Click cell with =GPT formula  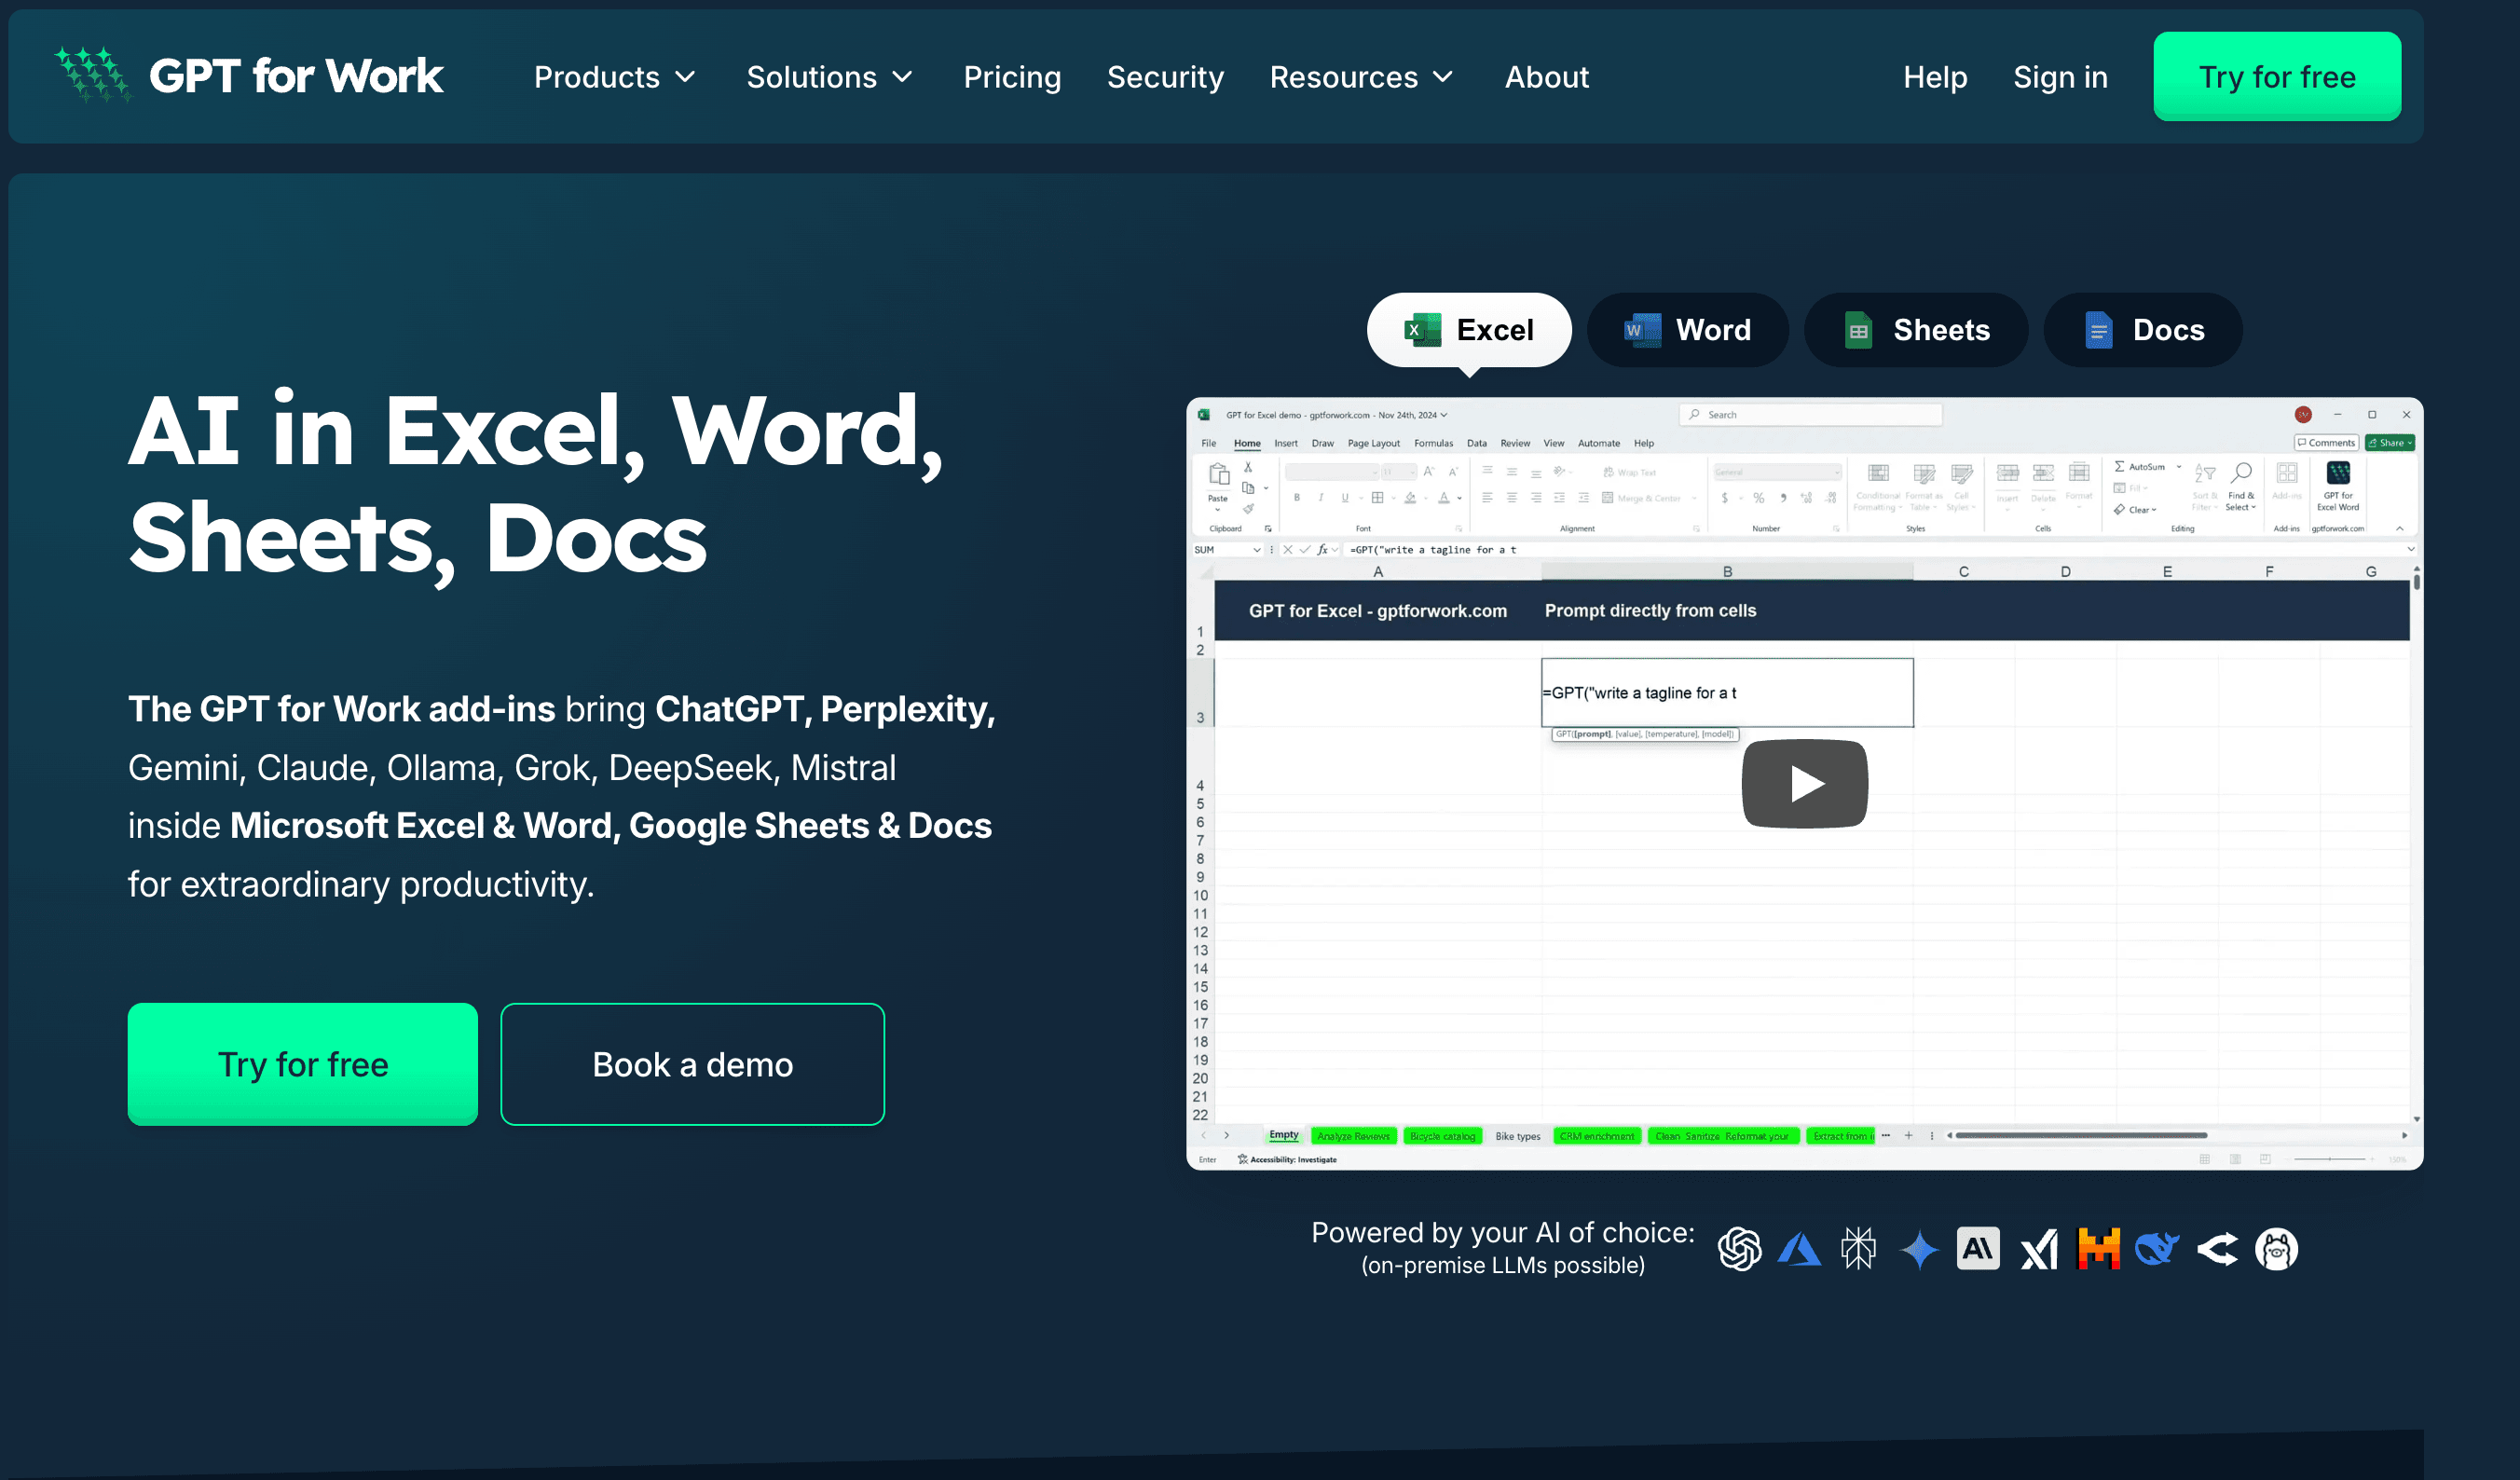point(1727,692)
